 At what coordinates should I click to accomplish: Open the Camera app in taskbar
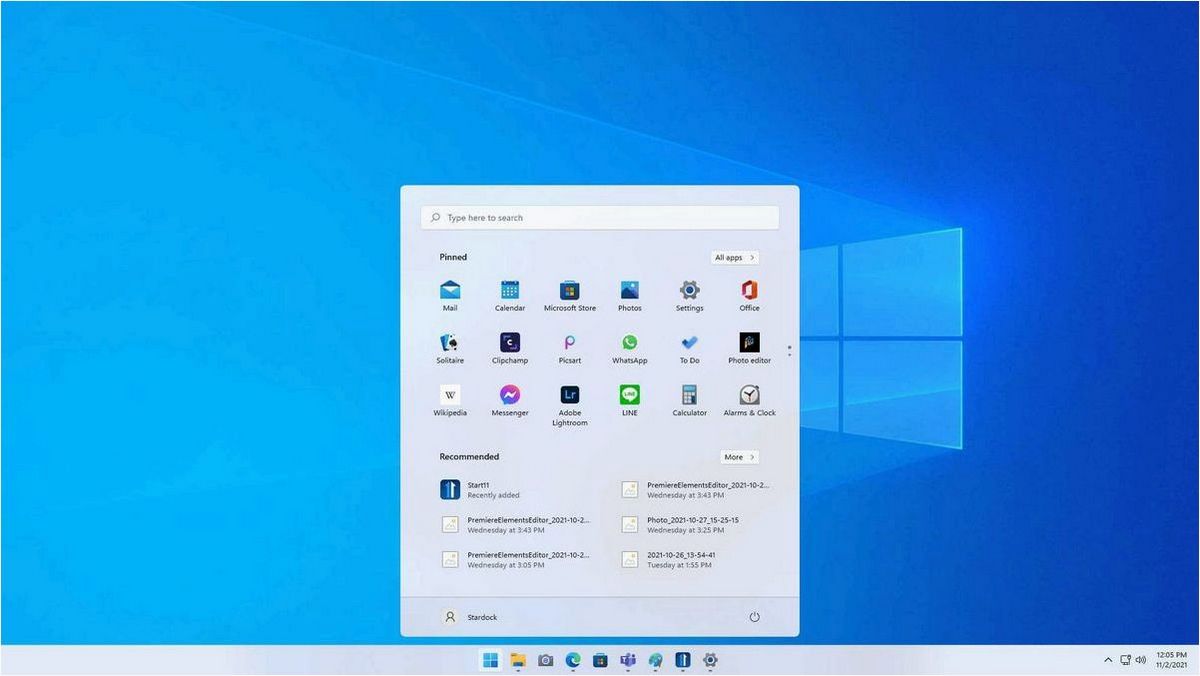[x=545, y=660]
